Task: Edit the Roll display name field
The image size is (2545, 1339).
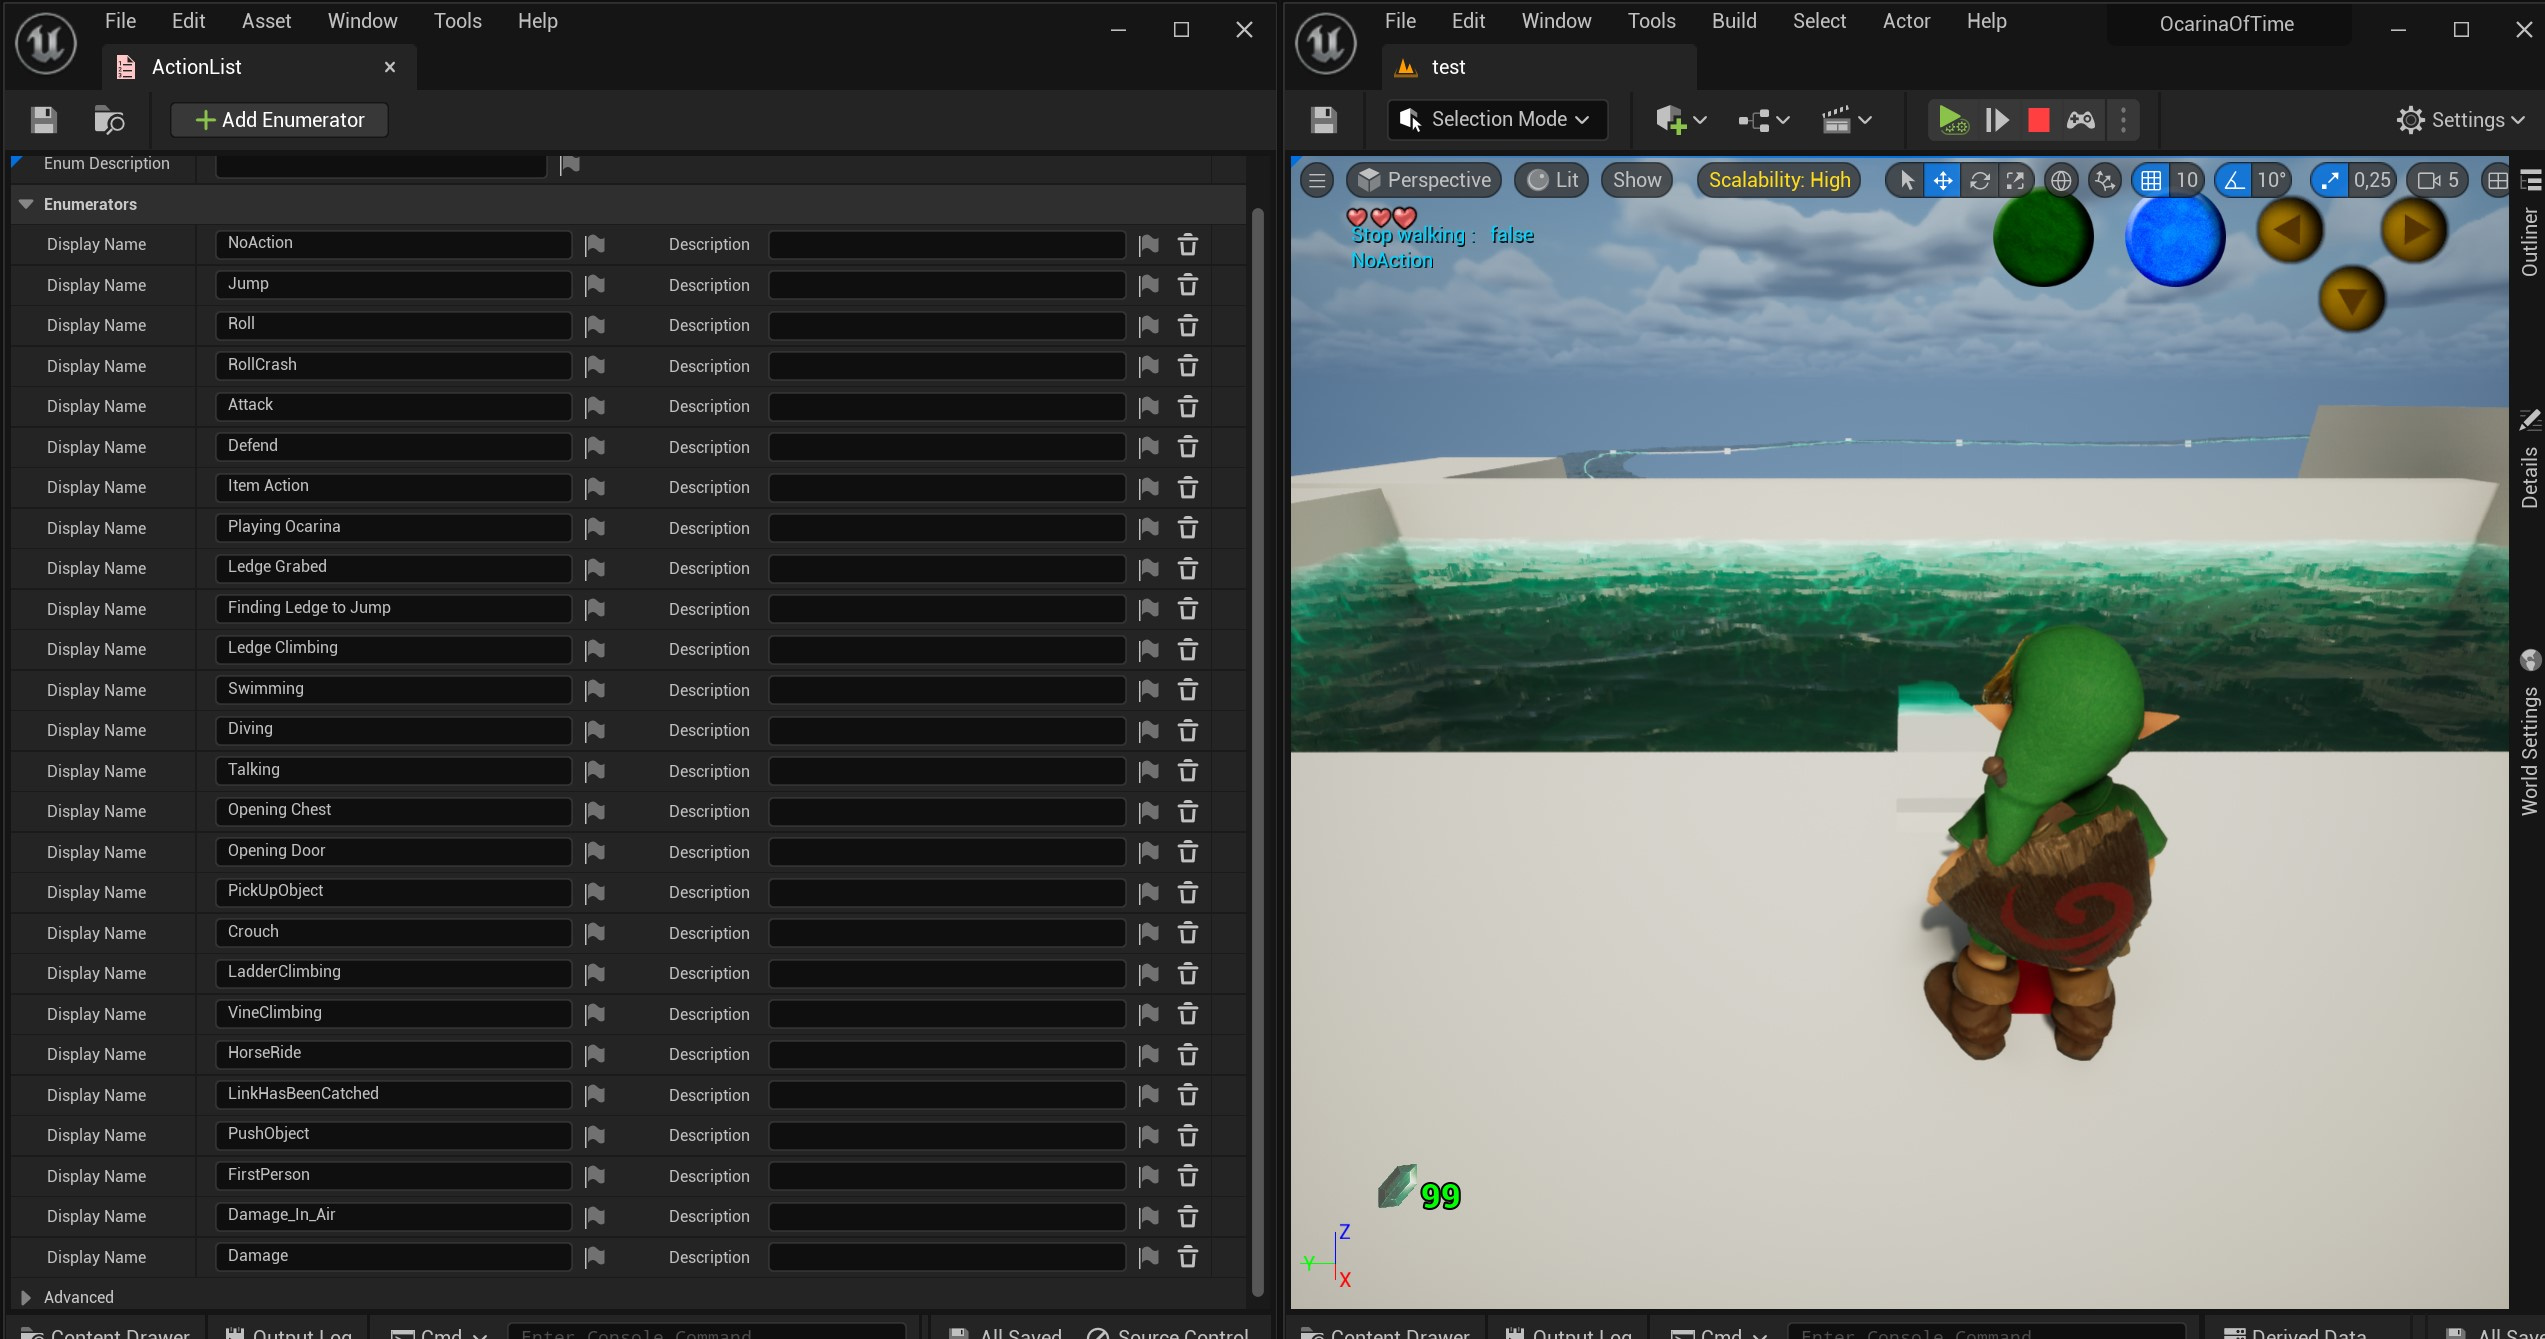Action: pos(393,325)
